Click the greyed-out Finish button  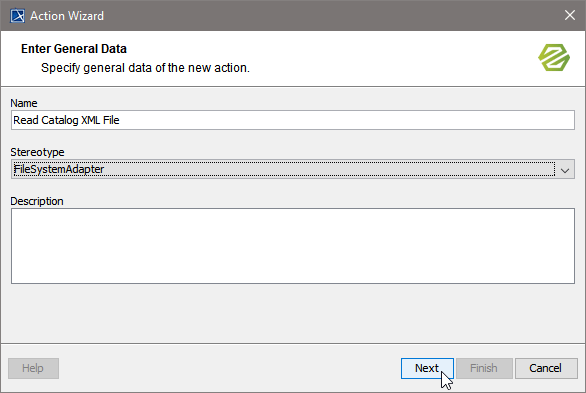pyautogui.click(x=484, y=368)
